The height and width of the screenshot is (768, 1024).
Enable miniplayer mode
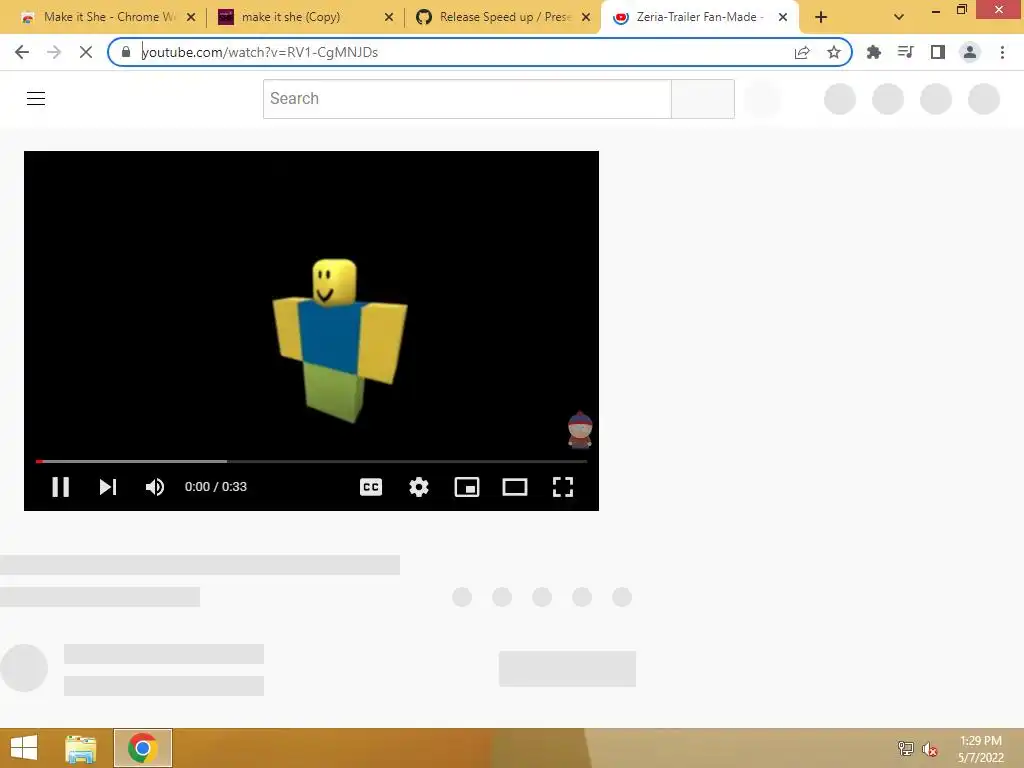(467, 487)
